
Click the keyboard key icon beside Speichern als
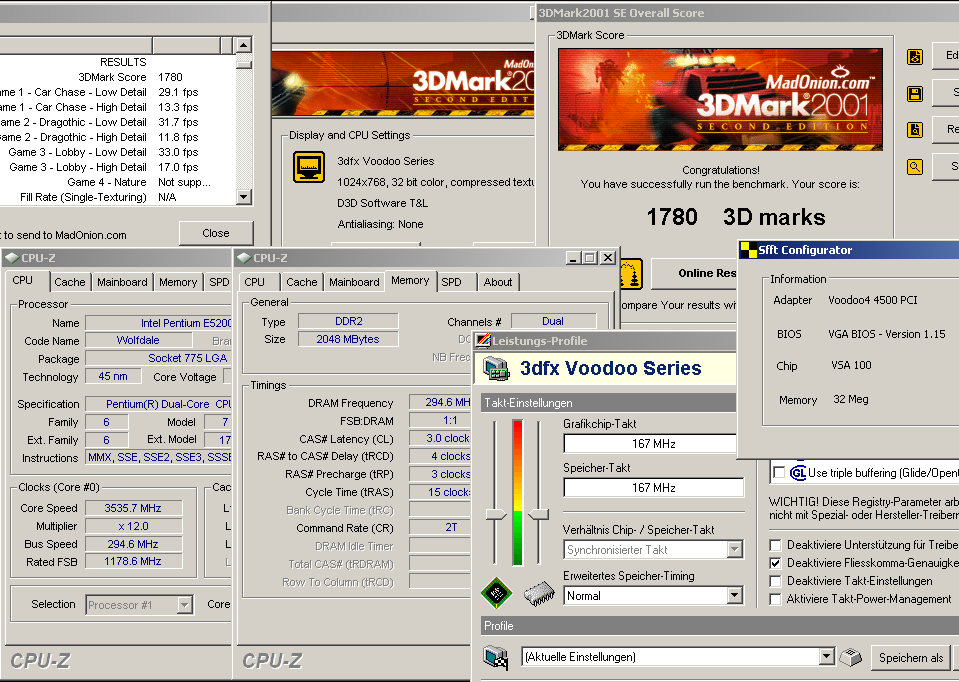(x=850, y=657)
